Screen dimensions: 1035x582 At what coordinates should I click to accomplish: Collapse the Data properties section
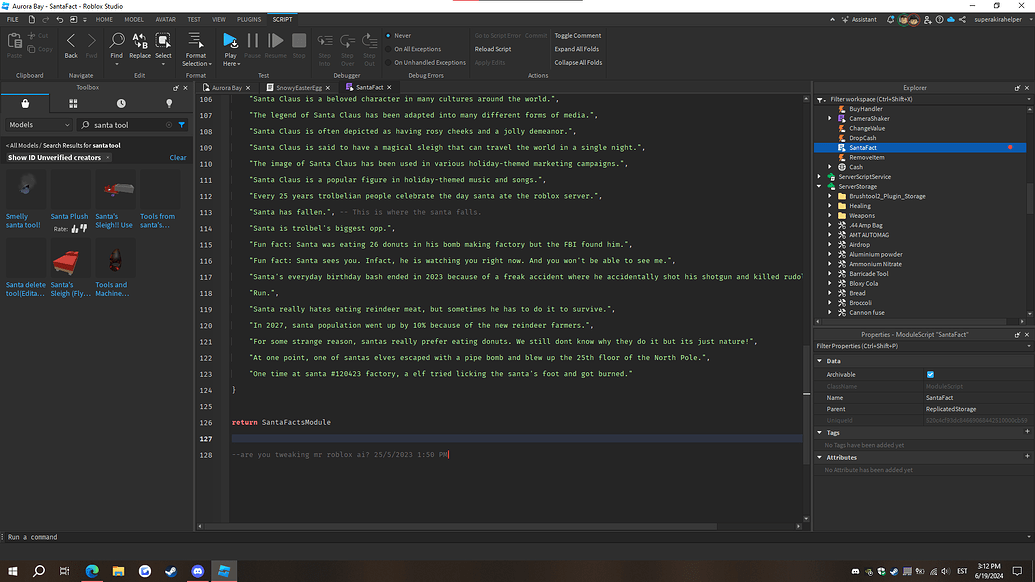point(820,361)
